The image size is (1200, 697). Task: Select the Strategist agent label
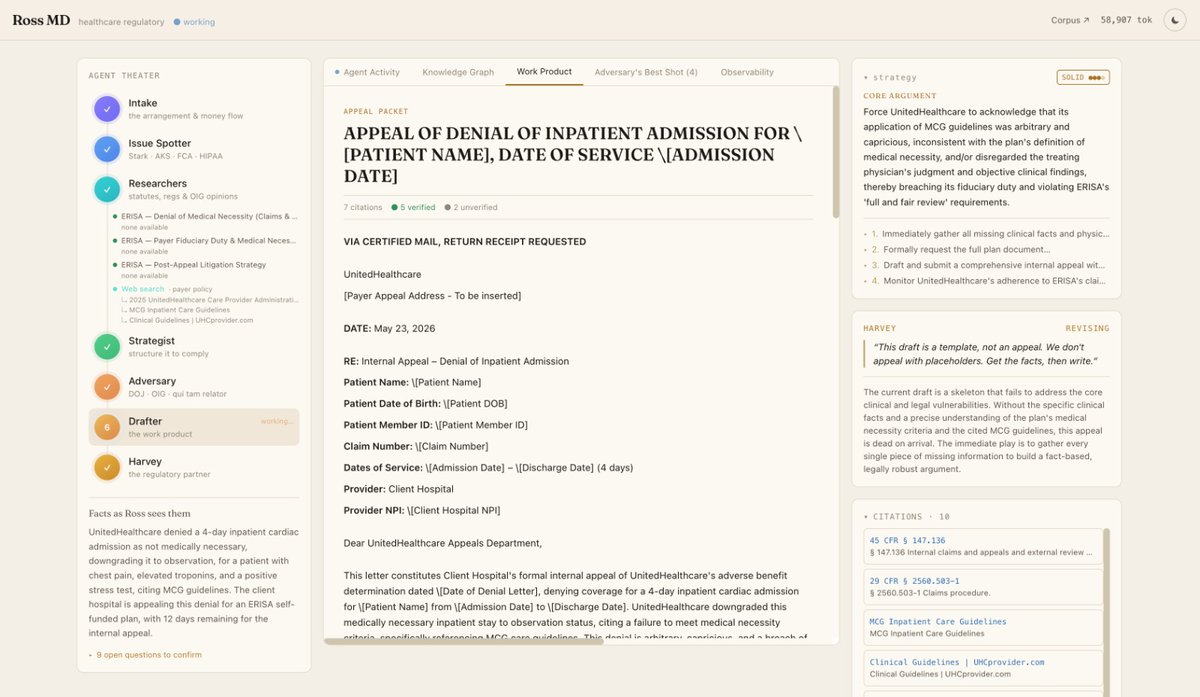coord(151,341)
